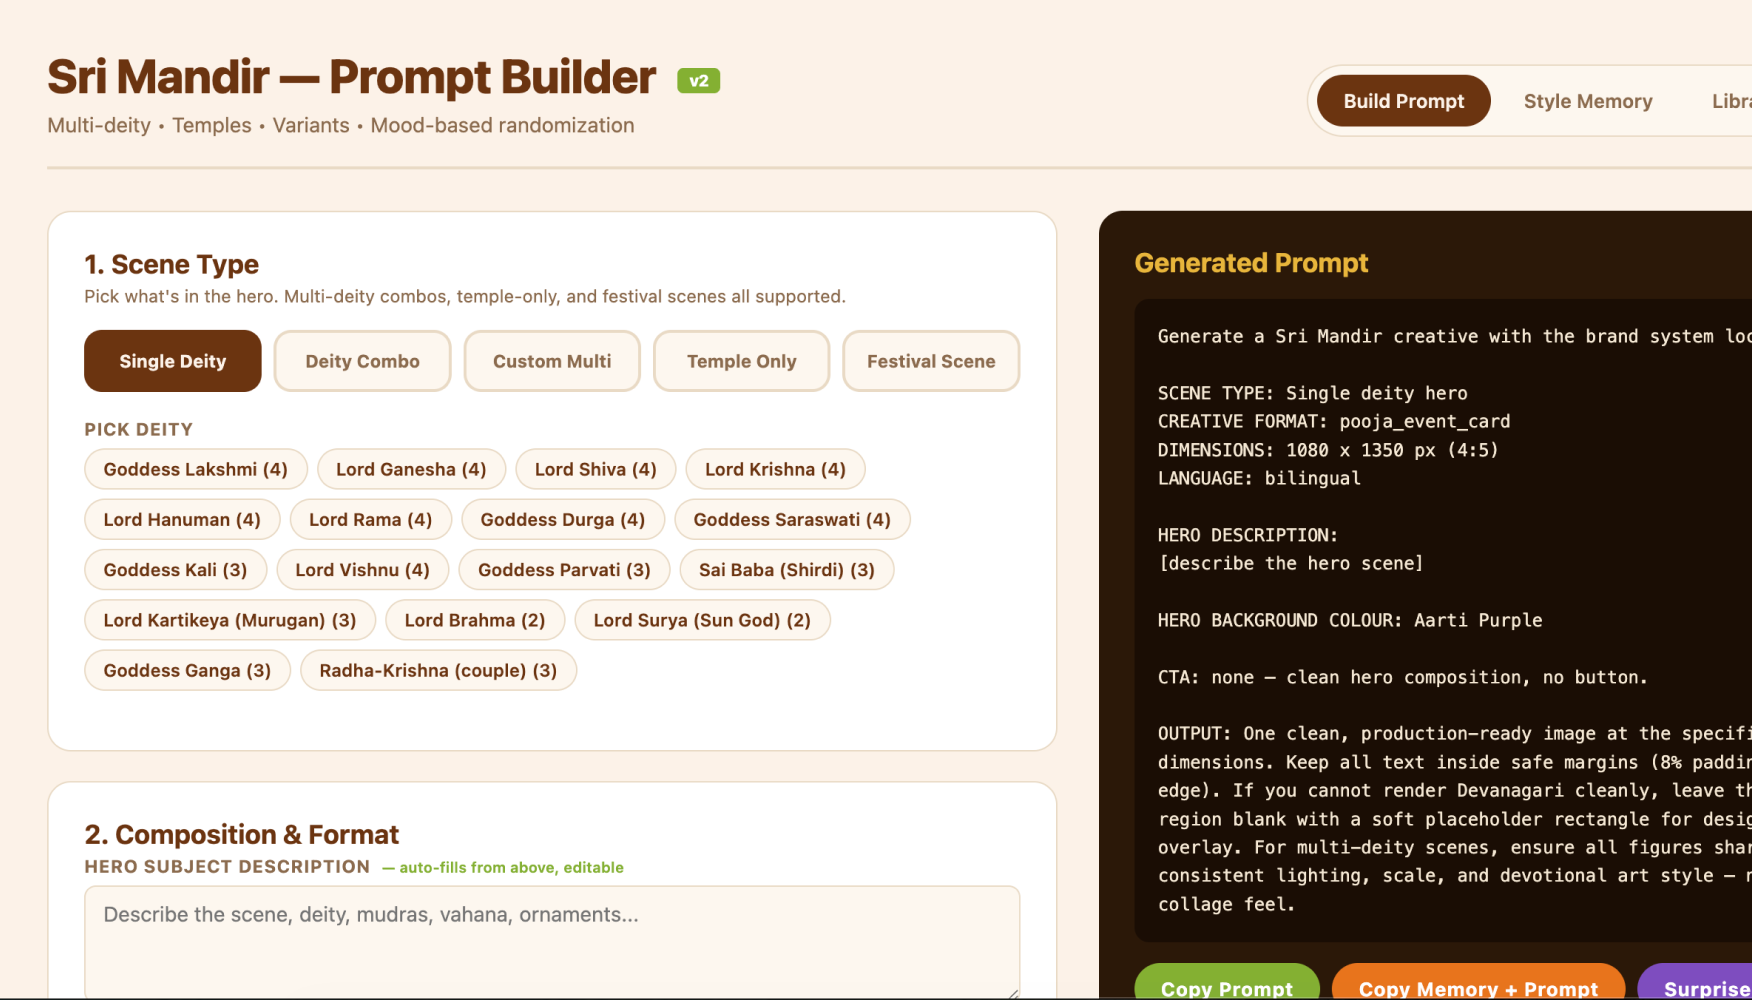Select the Goddess Lakshmi (4) chip
1752x1000 pixels.
pos(196,469)
